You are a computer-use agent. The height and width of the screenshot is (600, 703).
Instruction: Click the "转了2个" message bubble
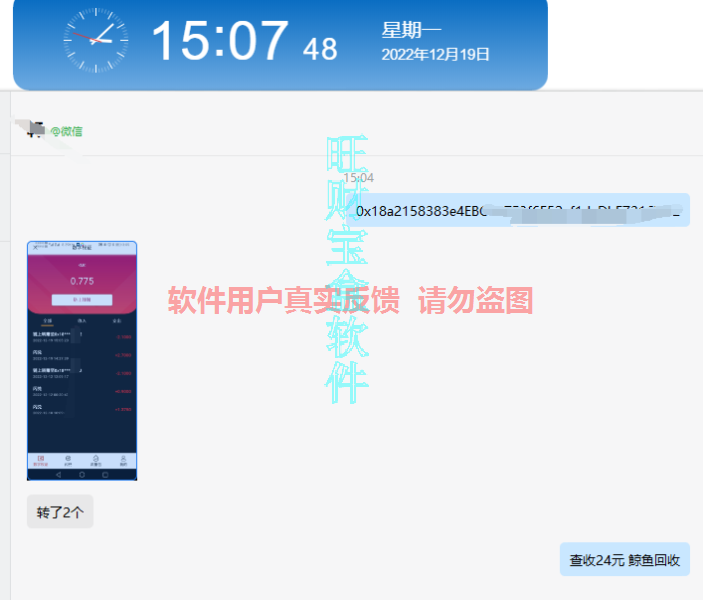pos(60,512)
